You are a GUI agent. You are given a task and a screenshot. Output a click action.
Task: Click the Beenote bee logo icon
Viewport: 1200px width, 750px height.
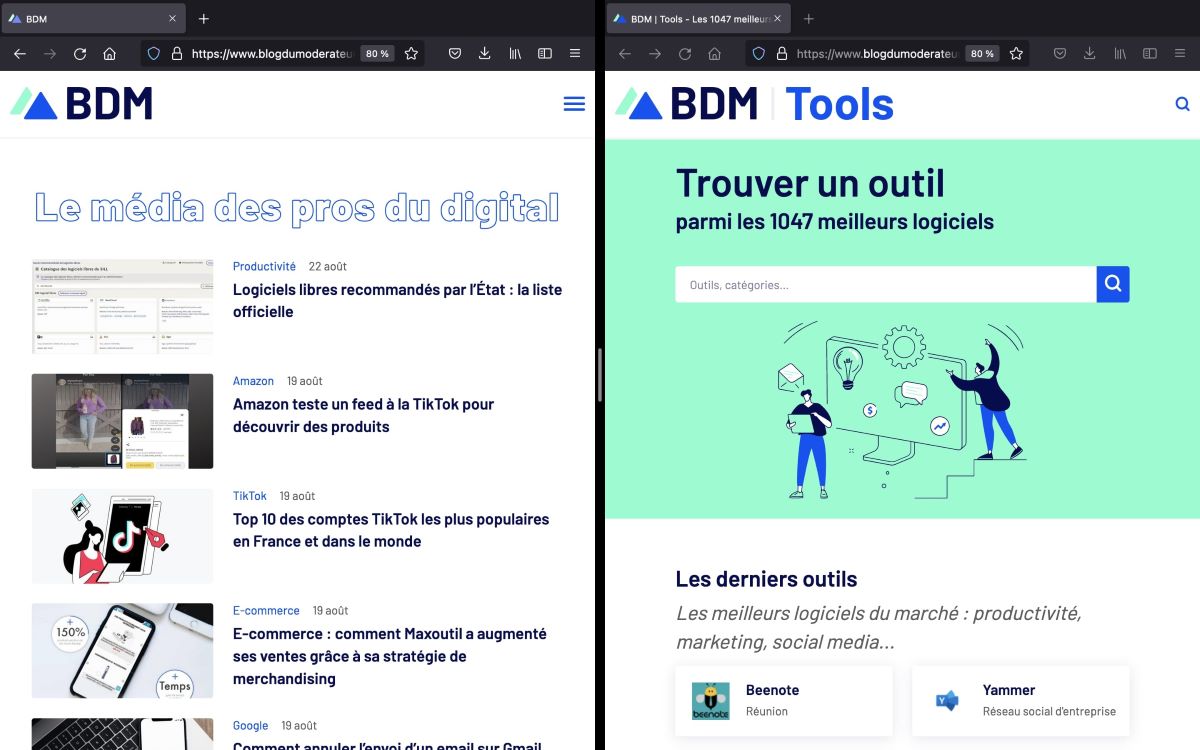pos(711,701)
